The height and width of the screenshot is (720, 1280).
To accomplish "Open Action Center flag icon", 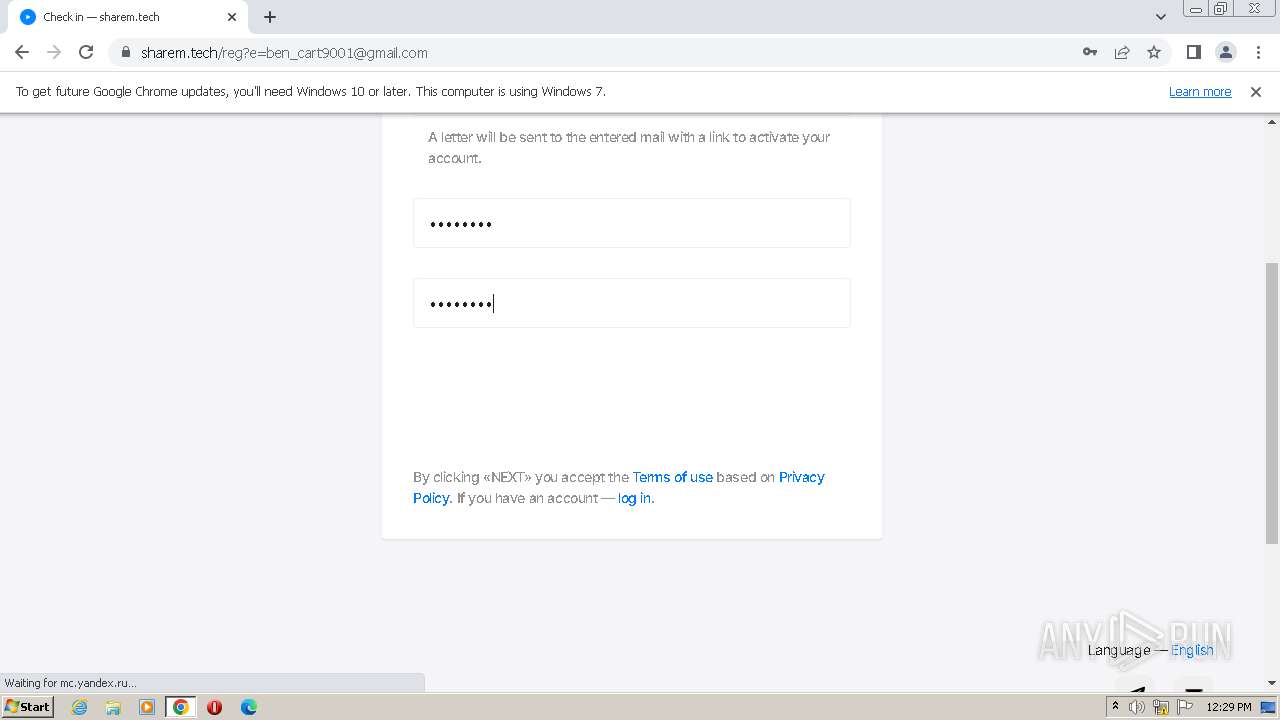I will (1185, 707).
